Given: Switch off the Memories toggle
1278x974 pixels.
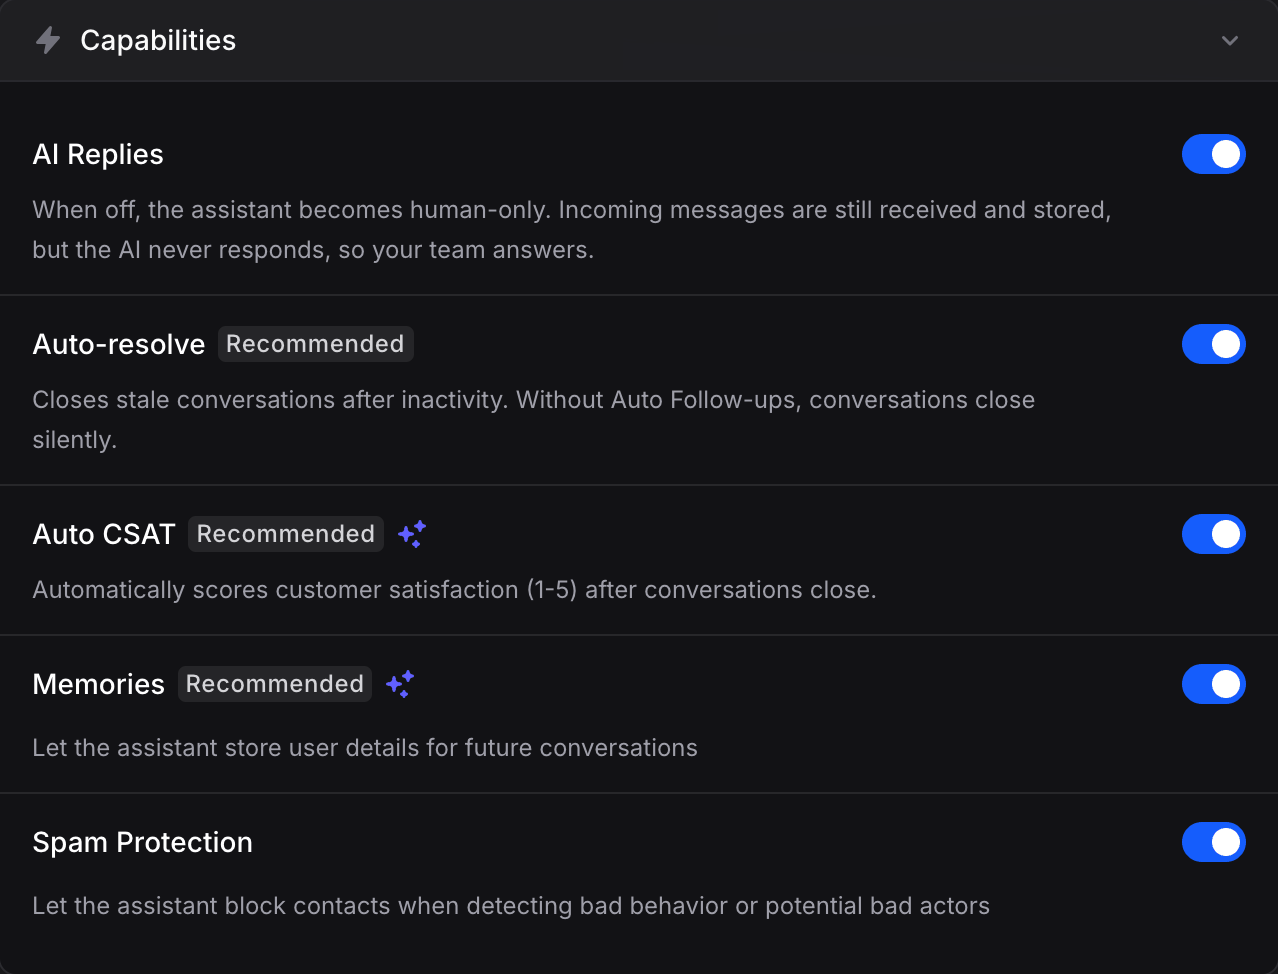Looking at the screenshot, I should click(1213, 684).
